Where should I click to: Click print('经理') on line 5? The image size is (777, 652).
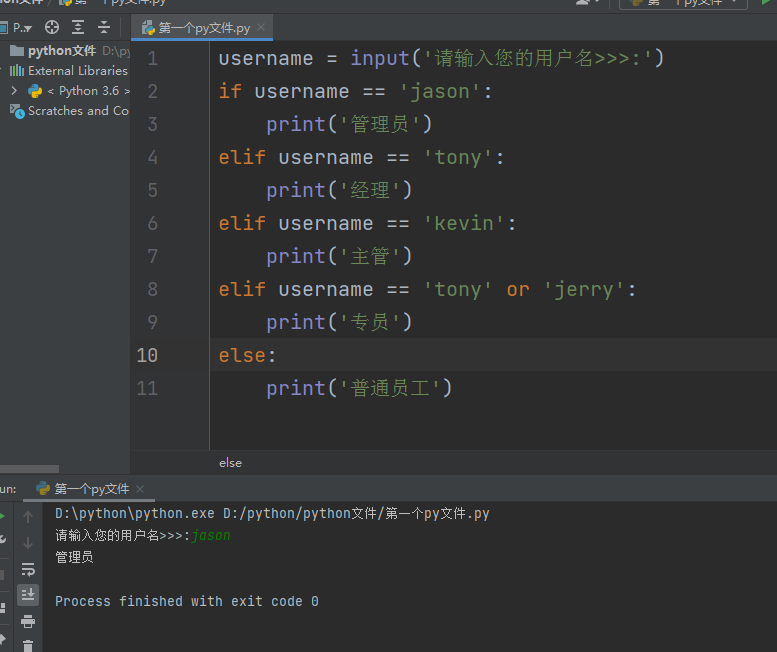[x=339, y=190]
